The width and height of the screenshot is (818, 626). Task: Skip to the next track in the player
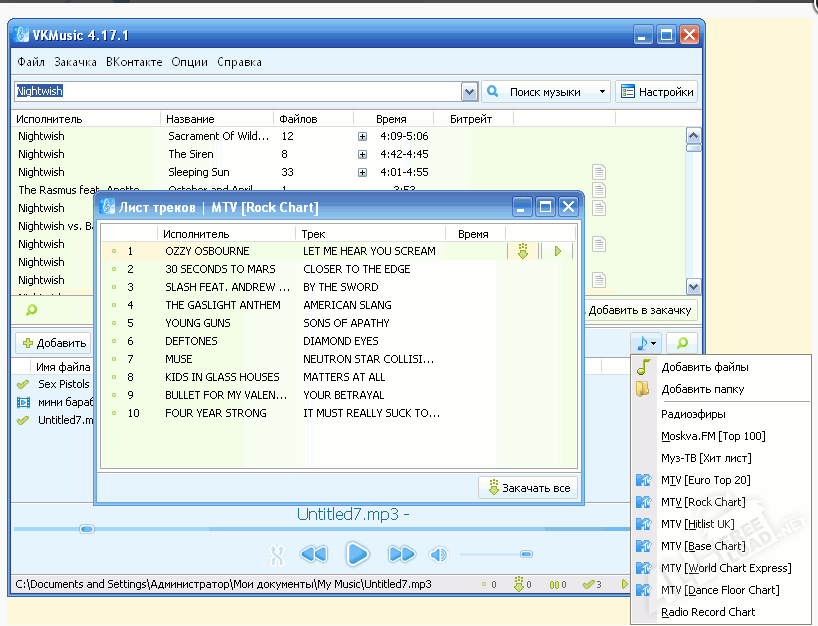pos(401,554)
